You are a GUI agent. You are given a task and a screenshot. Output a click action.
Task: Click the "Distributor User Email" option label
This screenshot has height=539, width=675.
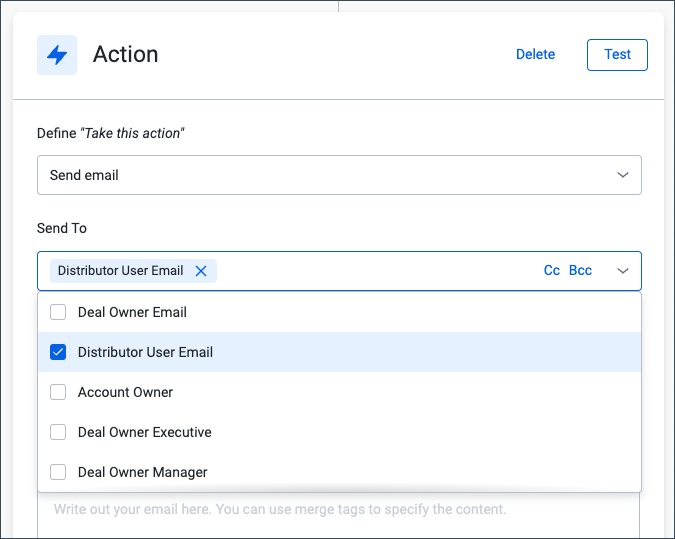point(146,352)
